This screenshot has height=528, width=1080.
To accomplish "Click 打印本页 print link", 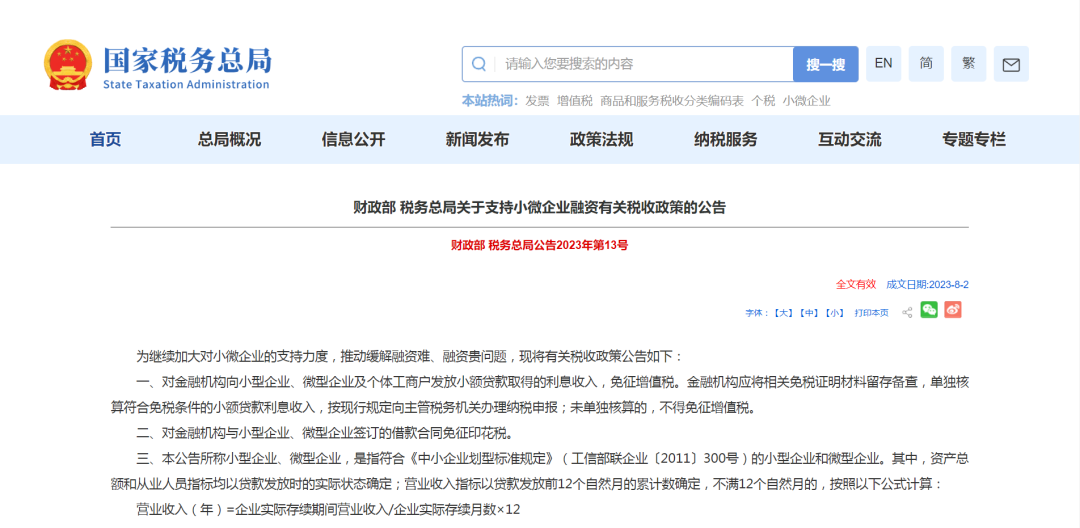I will click(871, 313).
